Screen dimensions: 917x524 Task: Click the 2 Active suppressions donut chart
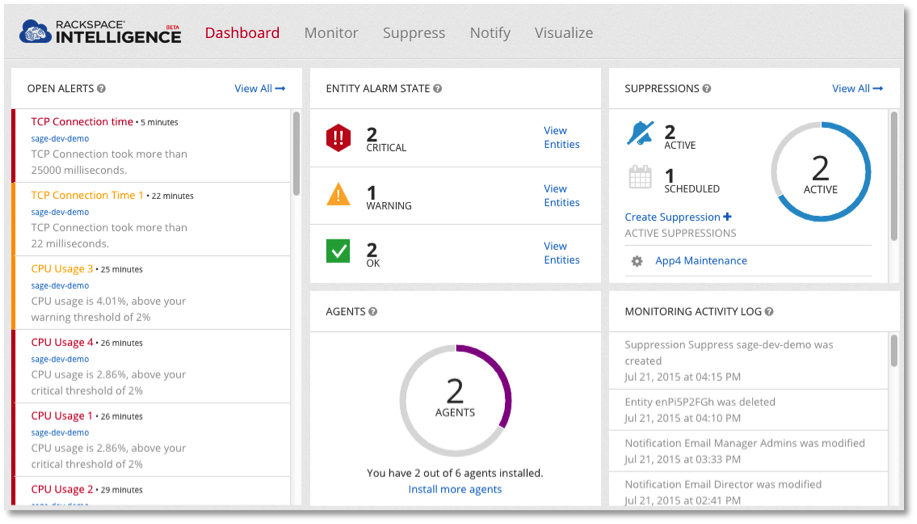pyautogui.click(x=821, y=172)
